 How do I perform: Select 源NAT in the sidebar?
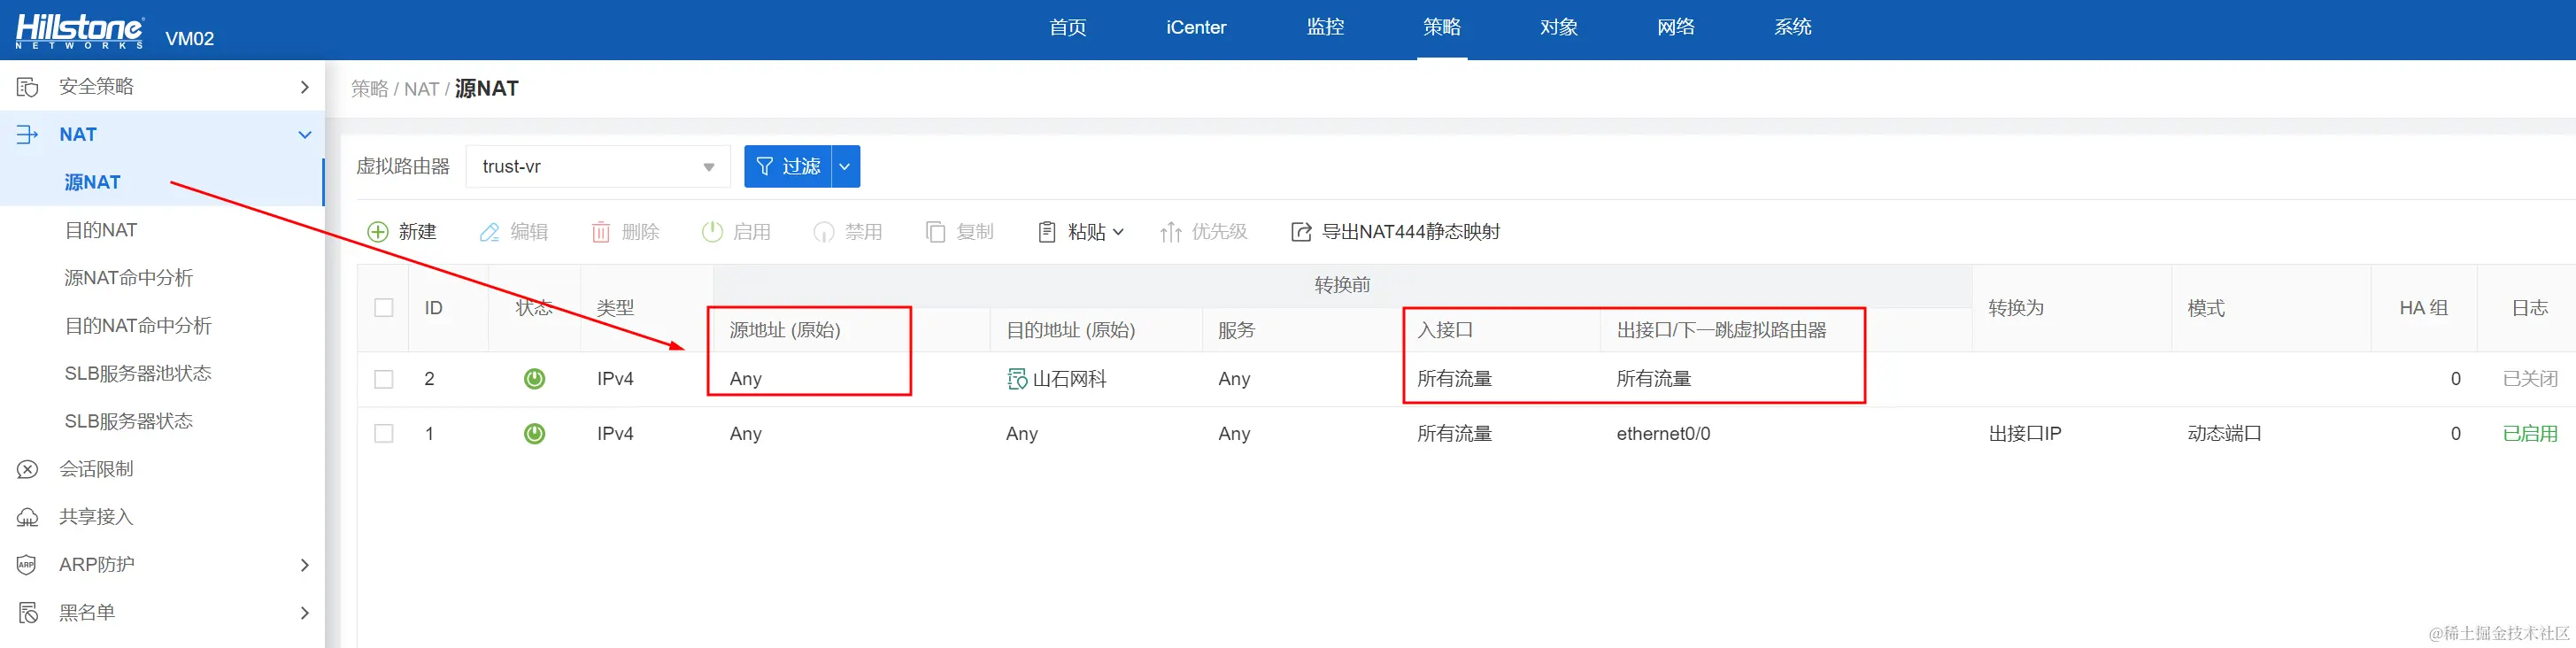tap(162, 182)
